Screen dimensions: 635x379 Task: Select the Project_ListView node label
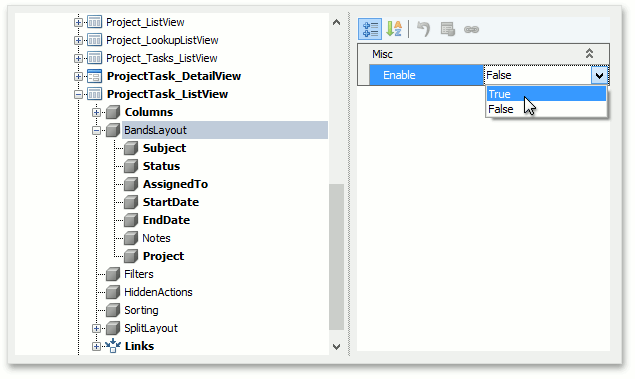[145, 22]
